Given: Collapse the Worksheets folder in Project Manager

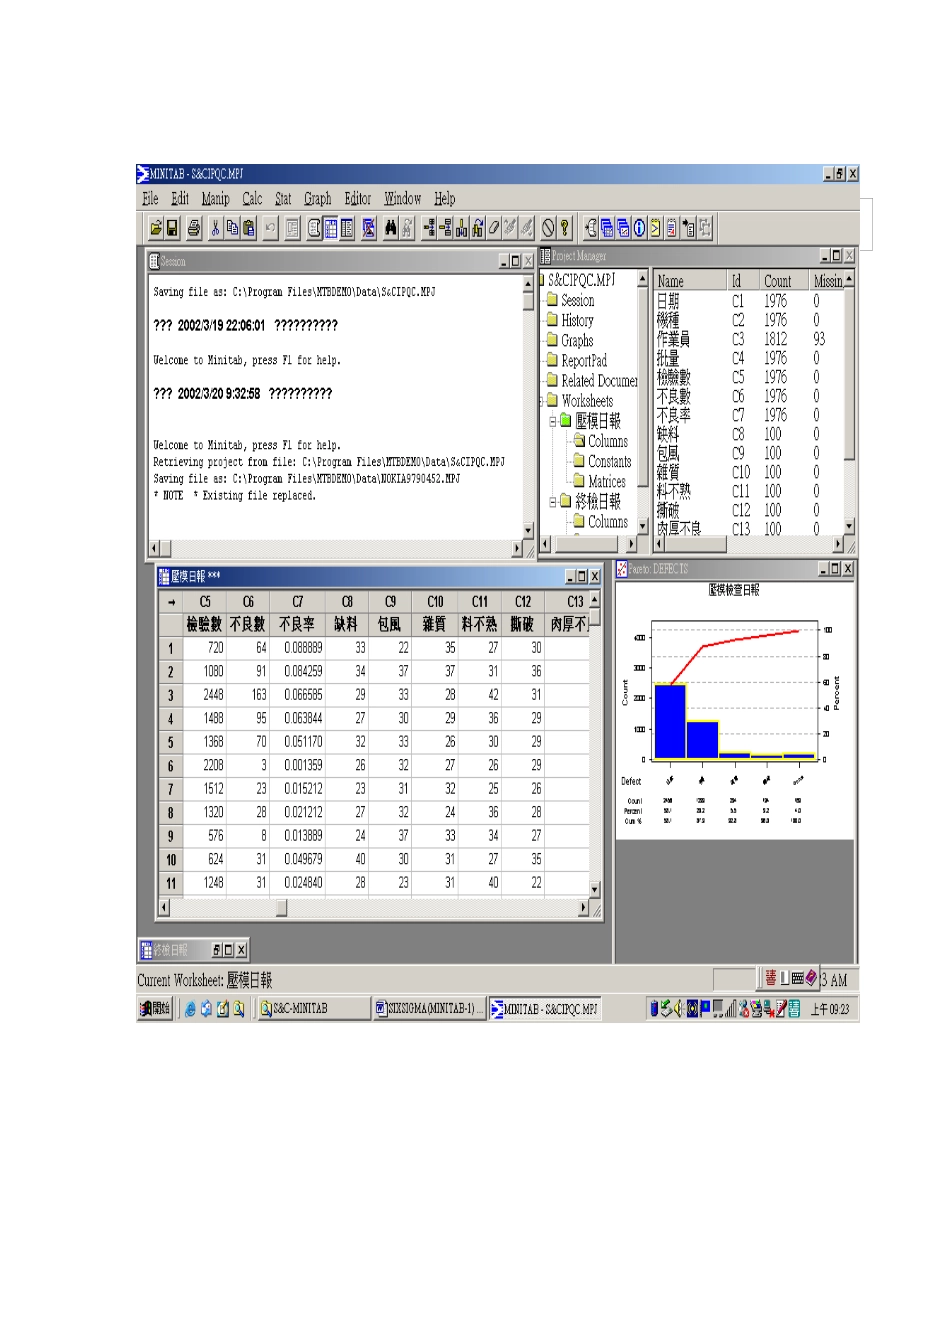Looking at the screenshot, I should 542,401.
